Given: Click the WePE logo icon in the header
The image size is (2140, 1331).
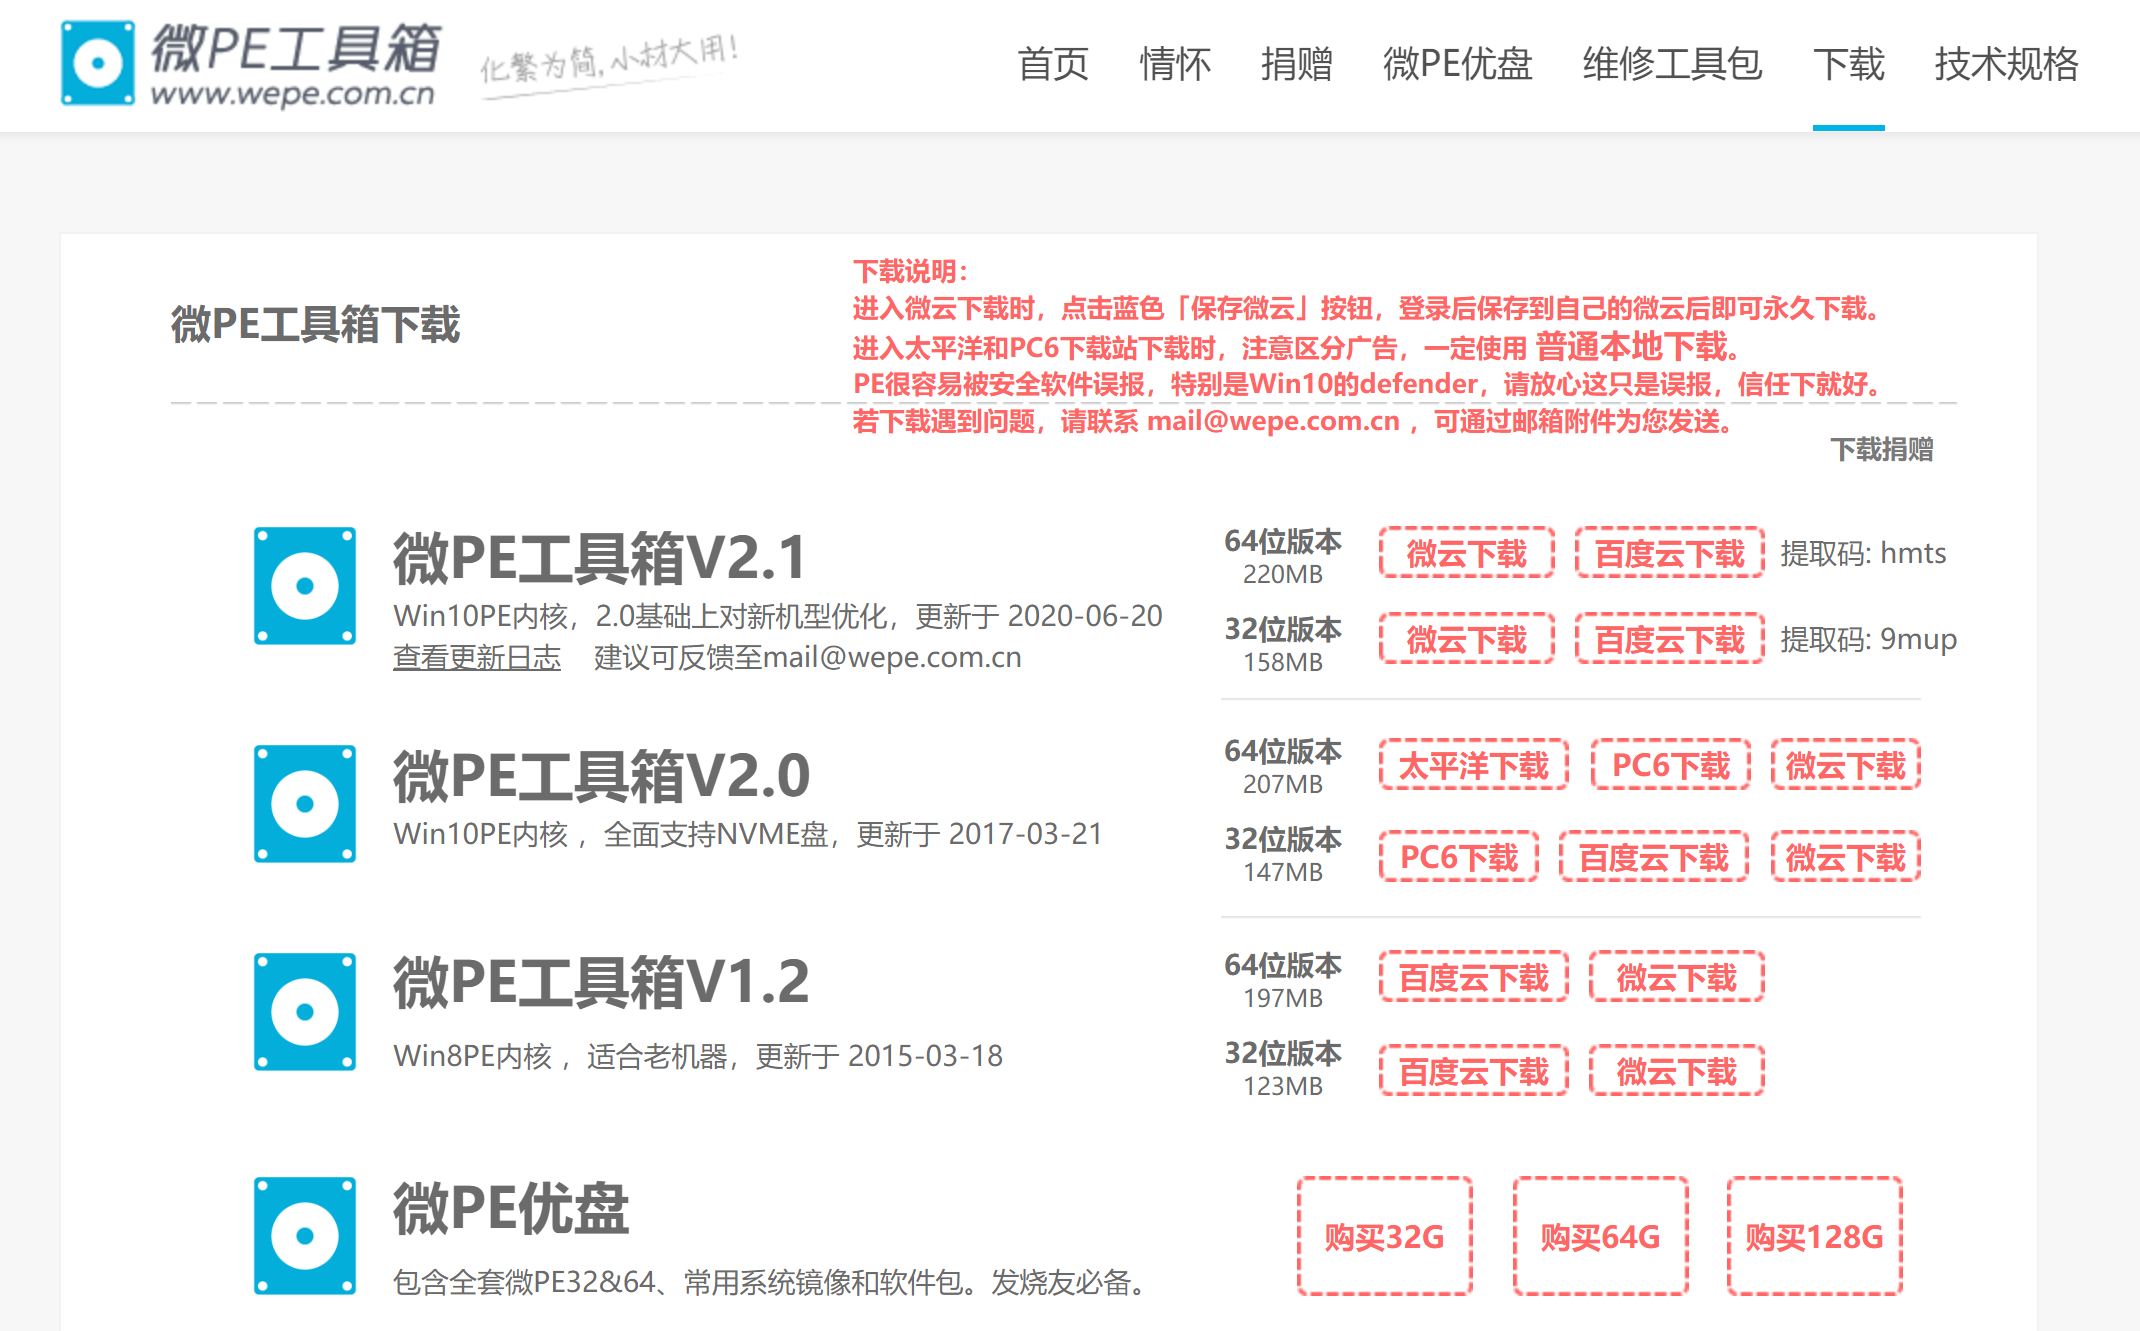Looking at the screenshot, I should (98, 64).
